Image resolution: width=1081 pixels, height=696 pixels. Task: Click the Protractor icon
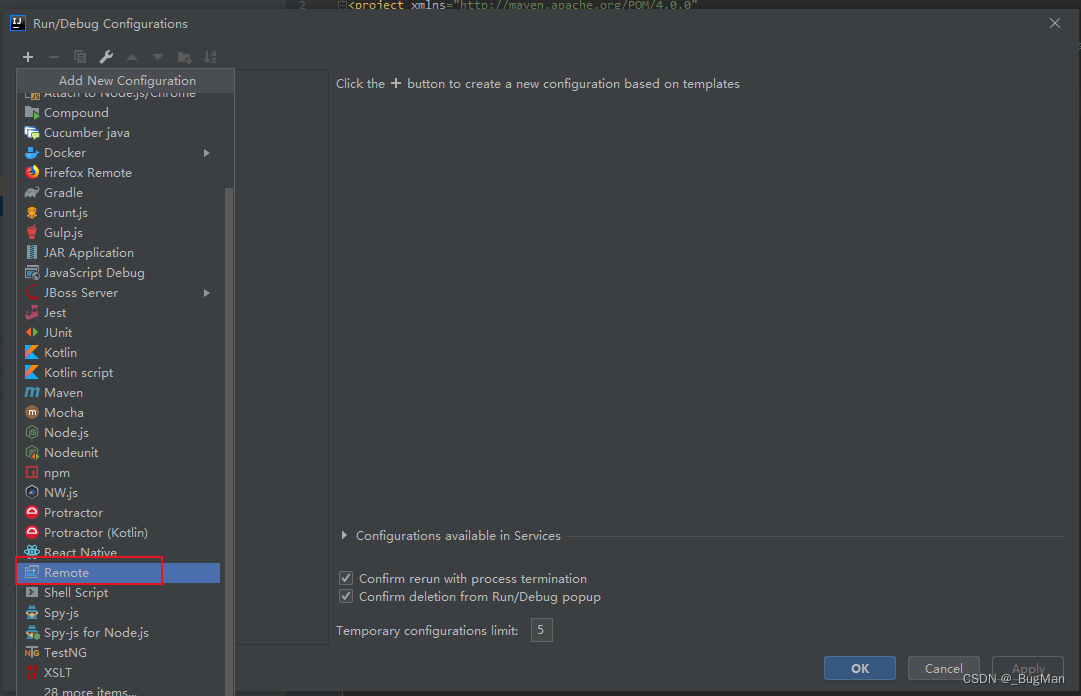(32, 512)
